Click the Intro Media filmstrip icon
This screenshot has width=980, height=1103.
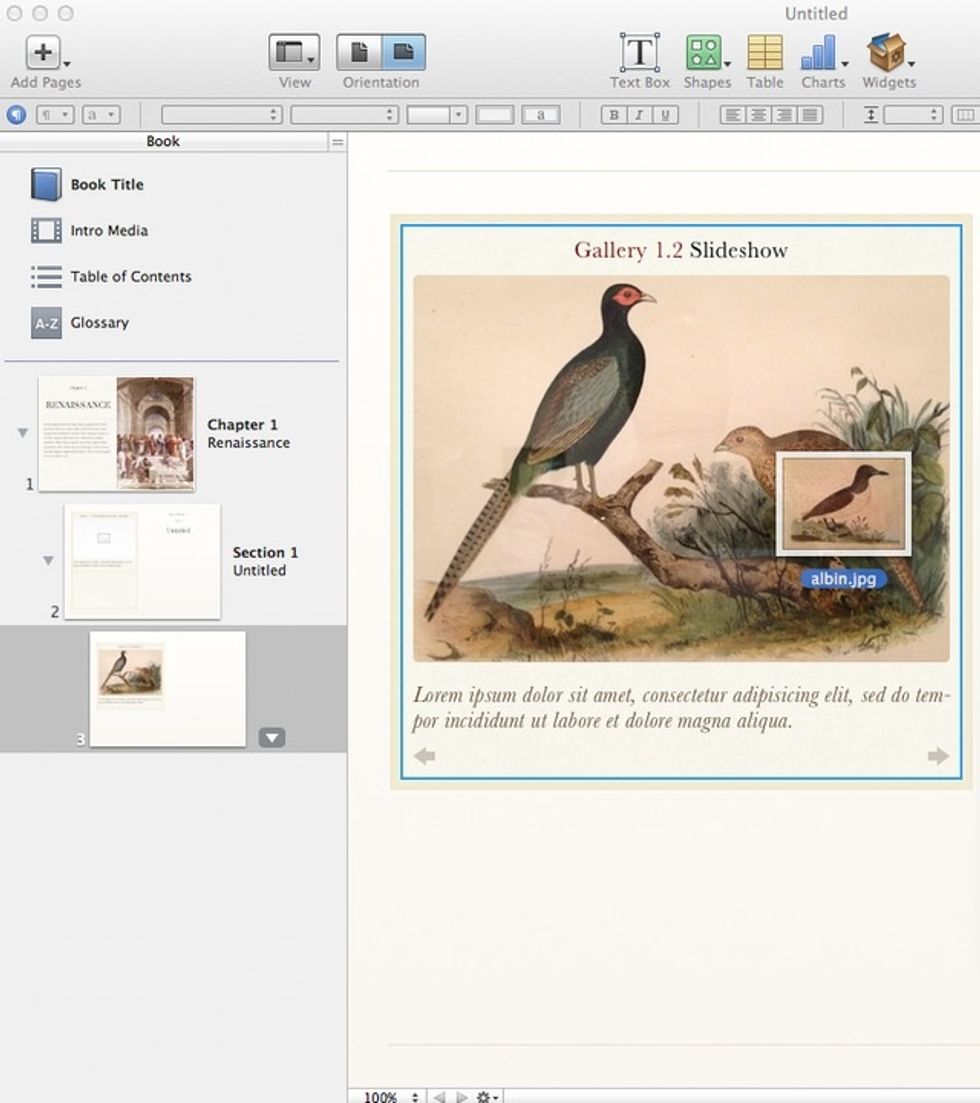point(46,230)
